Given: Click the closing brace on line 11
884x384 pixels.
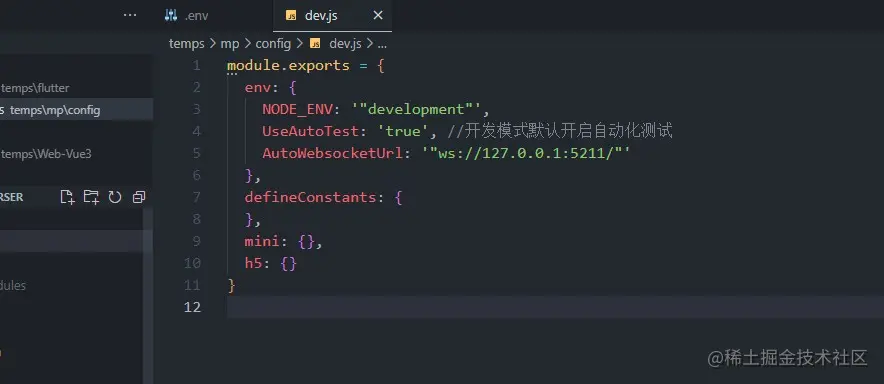Looking at the screenshot, I should 231,285.
